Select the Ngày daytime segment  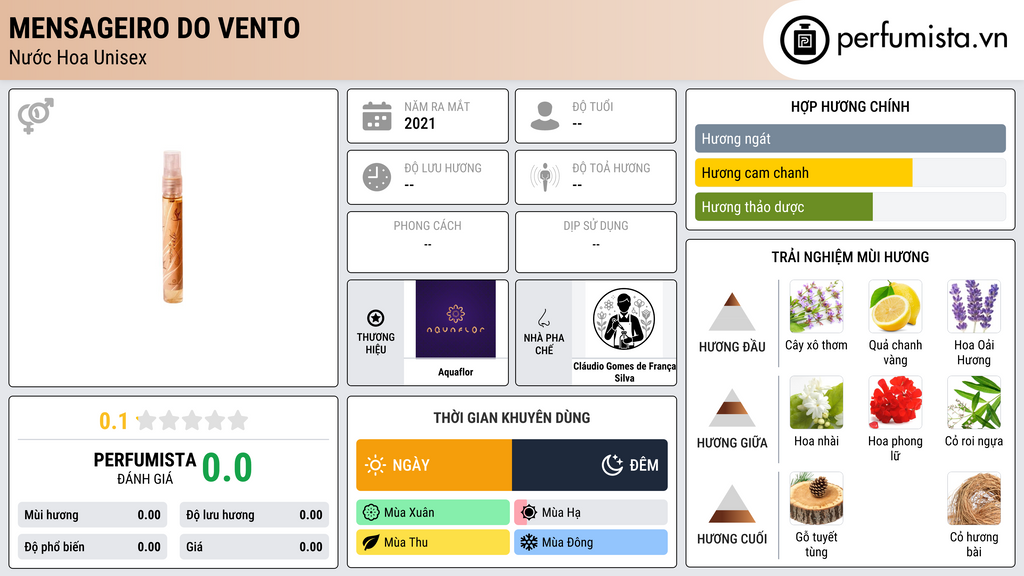pyautogui.click(x=434, y=465)
